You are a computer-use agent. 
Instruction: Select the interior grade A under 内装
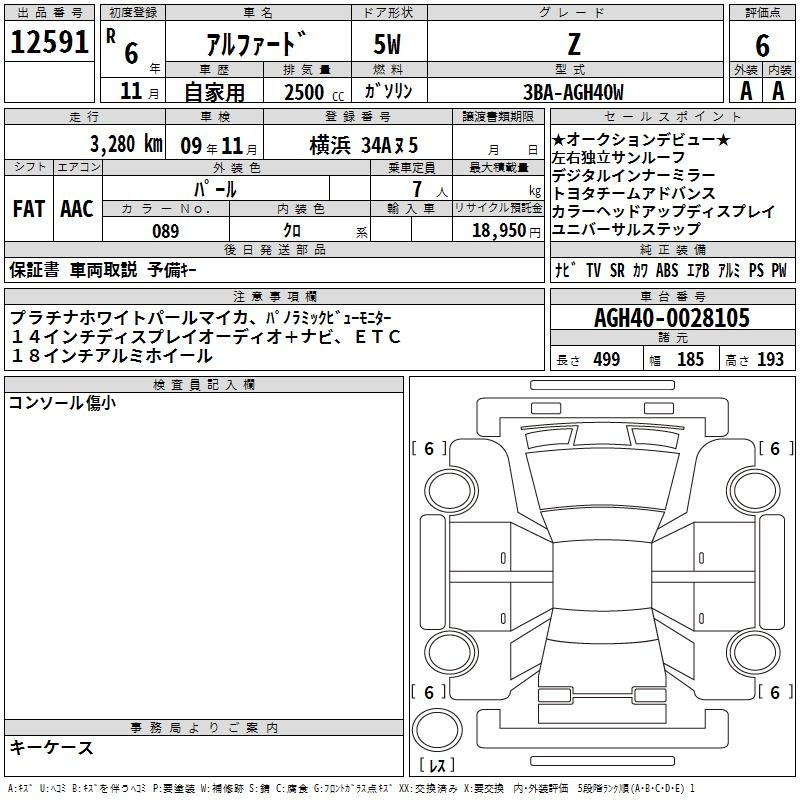tap(778, 91)
